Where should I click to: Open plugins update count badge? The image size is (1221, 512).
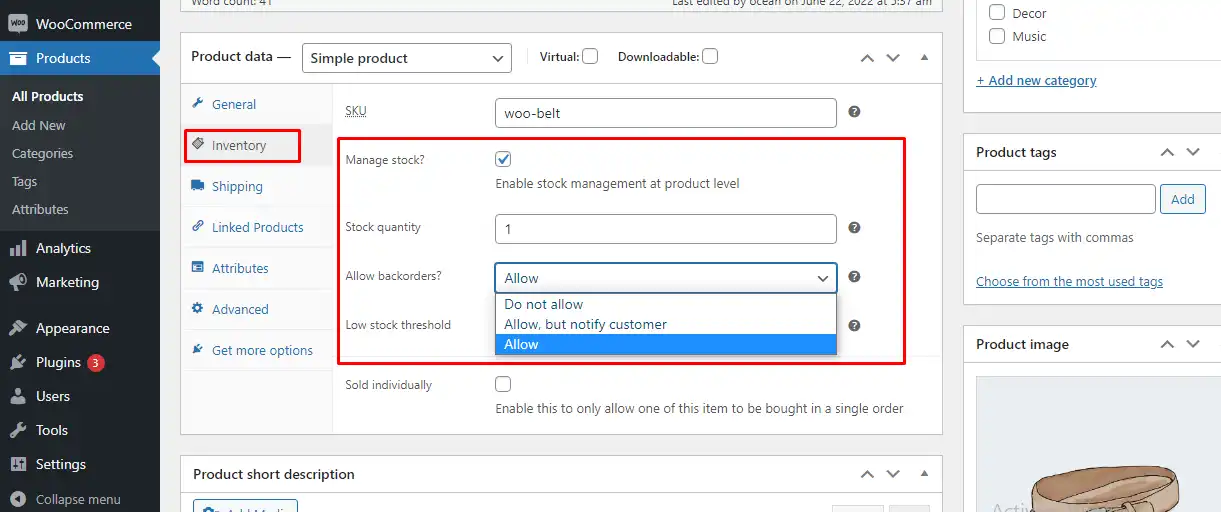click(95, 363)
